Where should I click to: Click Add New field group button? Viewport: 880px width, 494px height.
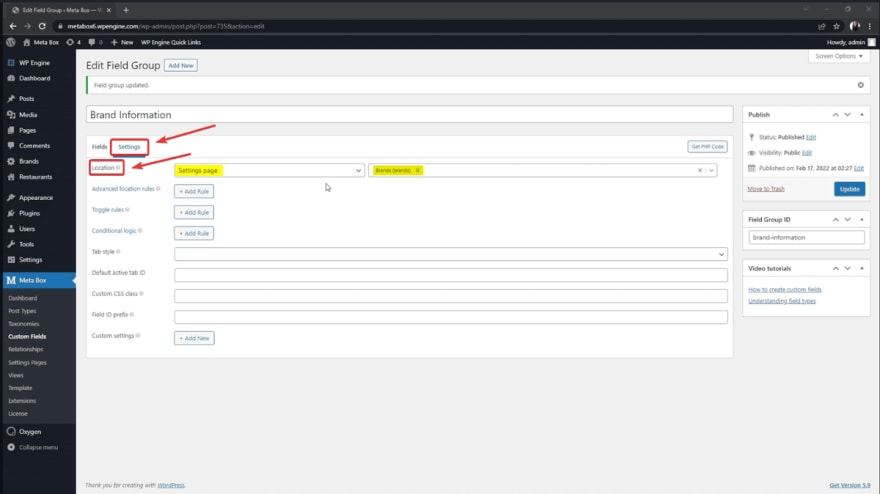point(181,65)
